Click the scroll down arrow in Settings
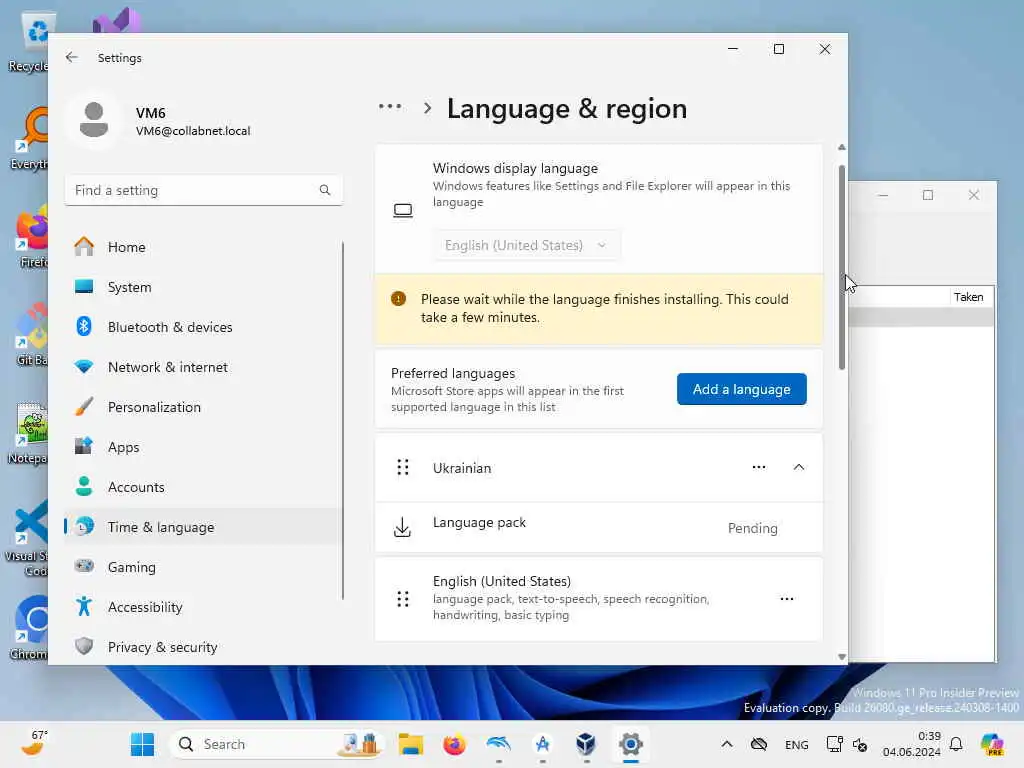Screen dimensions: 1024x768 click(842, 657)
